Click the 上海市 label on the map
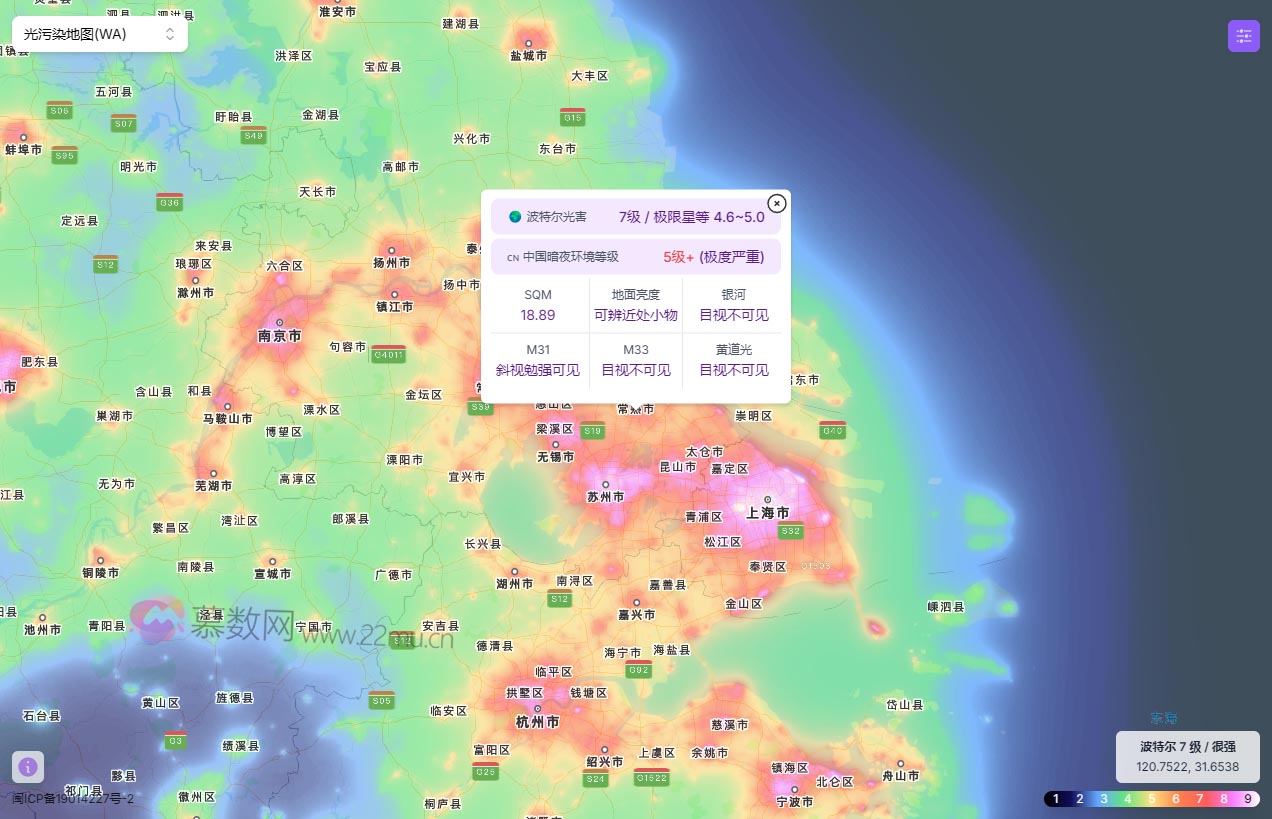 click(767, 512)
